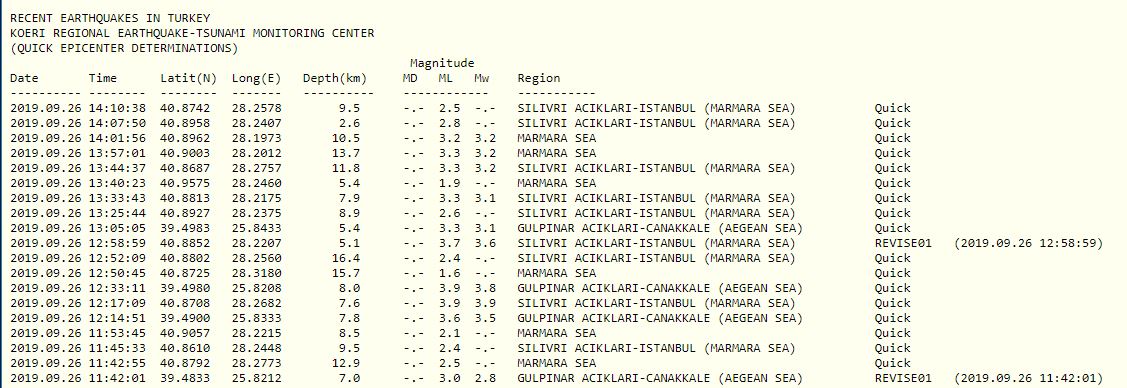
Task: Click the 'RECENT EARTHQUAKES IN TURKEY' title line
Action: tap(110, 18)
